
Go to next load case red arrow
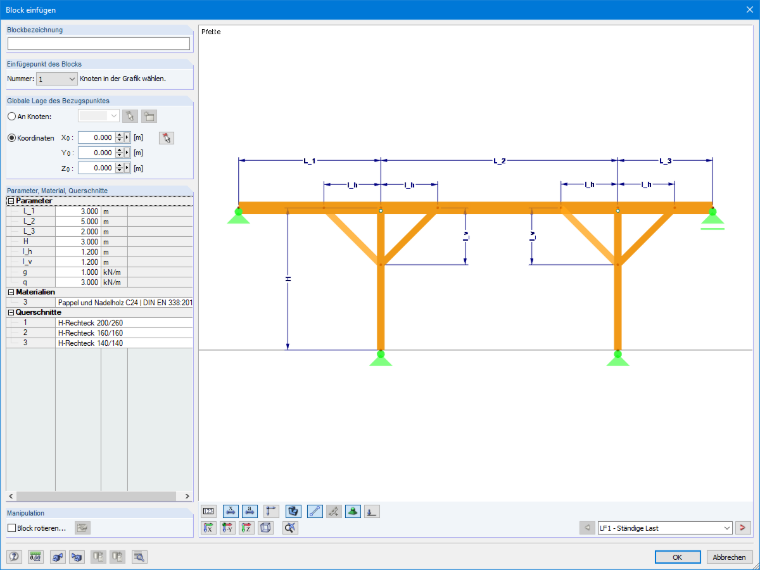tap(743, 528)
